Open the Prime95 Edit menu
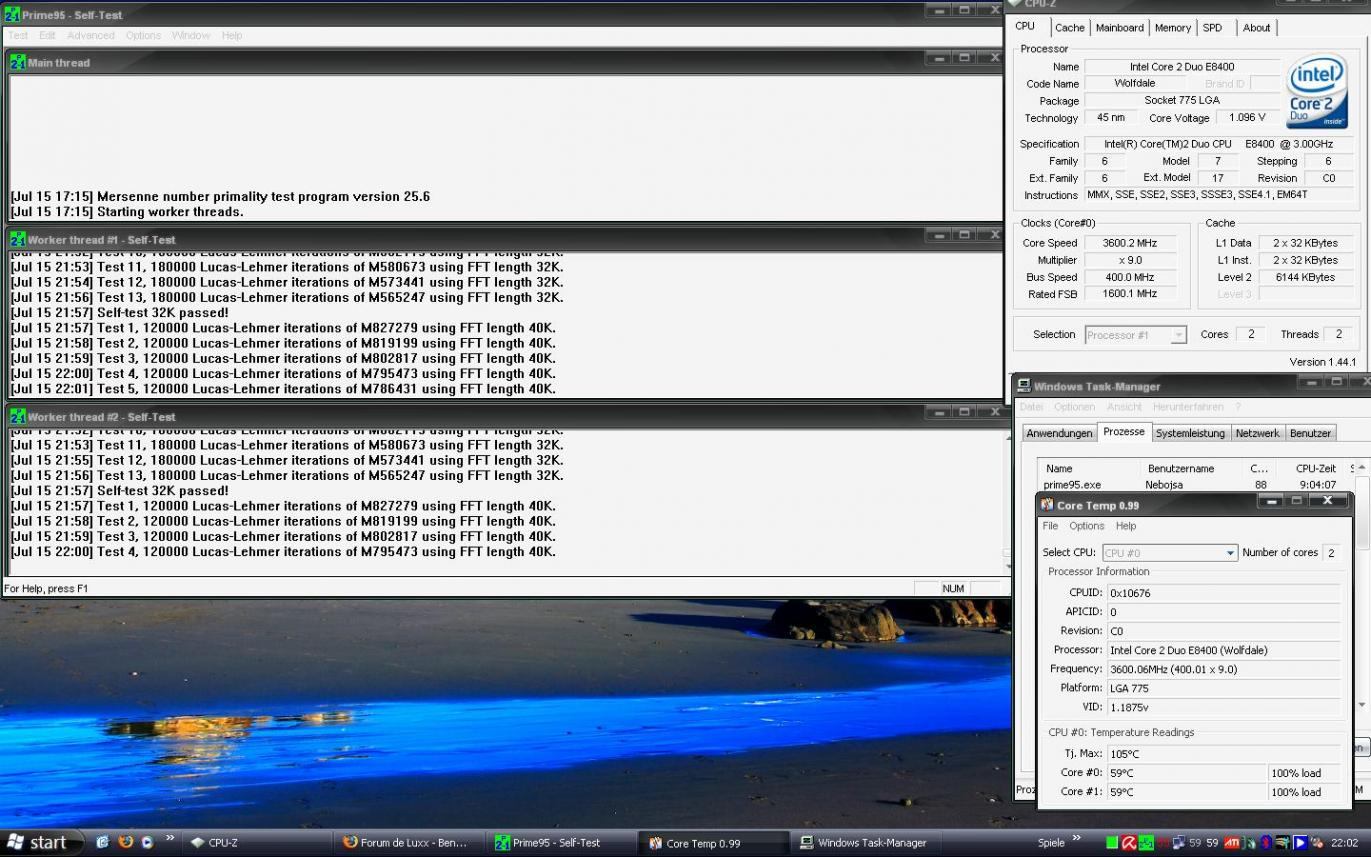This screenshot has width=1371, height=857. coord(47,35)
